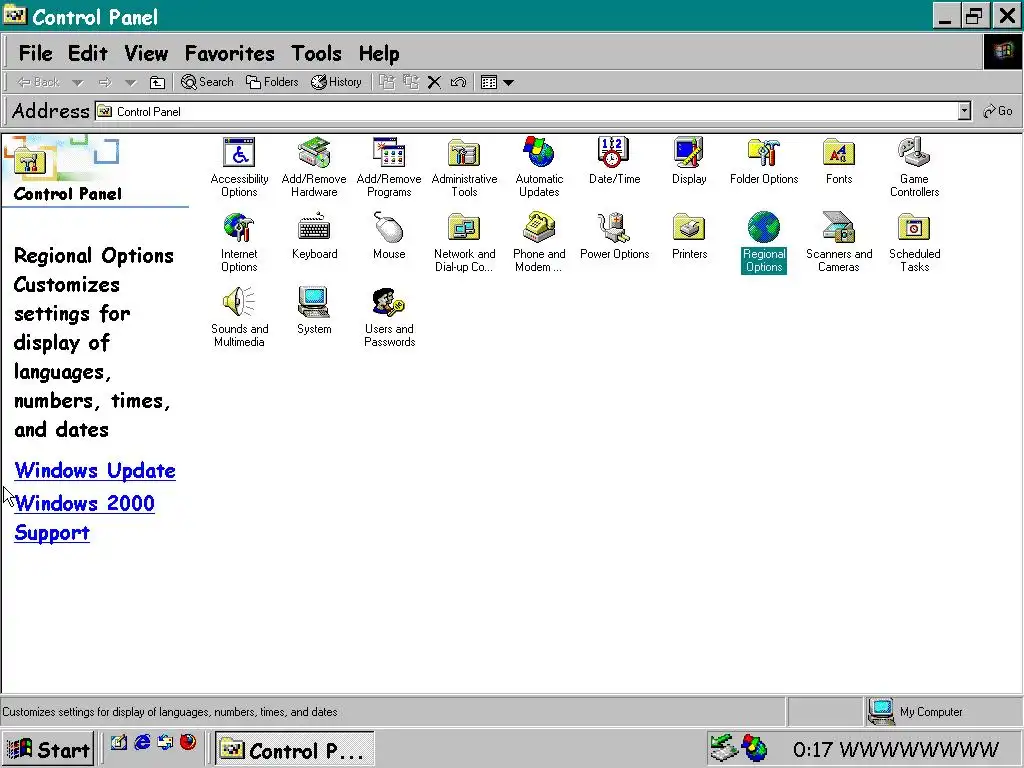Toggle the Folders pane button
The image size is (1024, 768).
coord(272,82)
